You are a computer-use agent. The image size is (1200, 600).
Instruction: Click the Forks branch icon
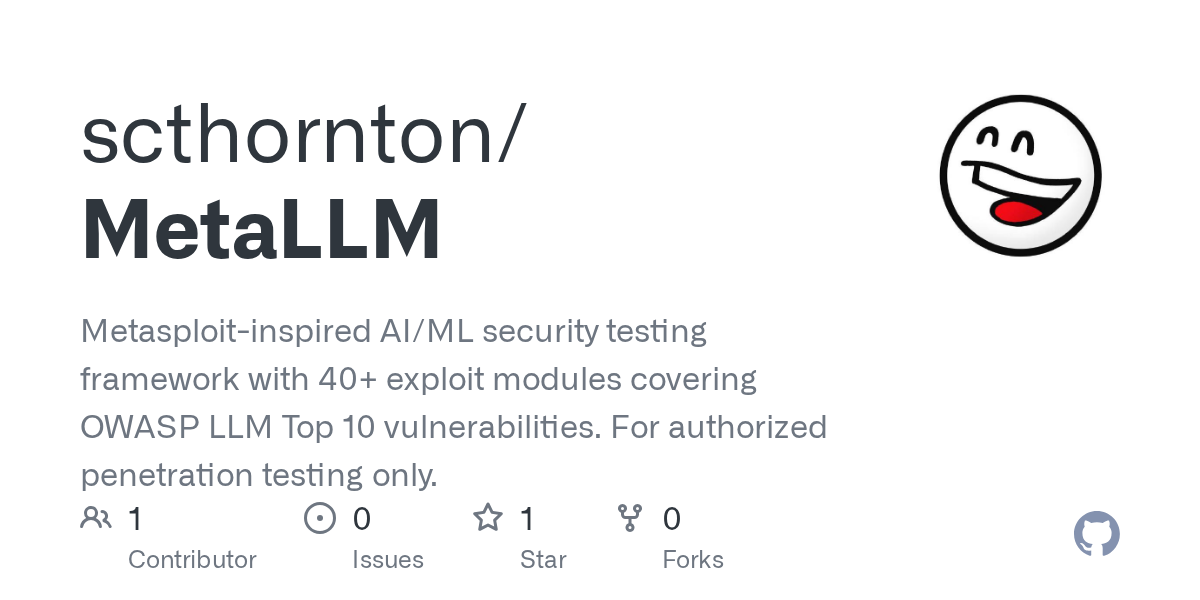pyautogui.click(x=630, y=518)
